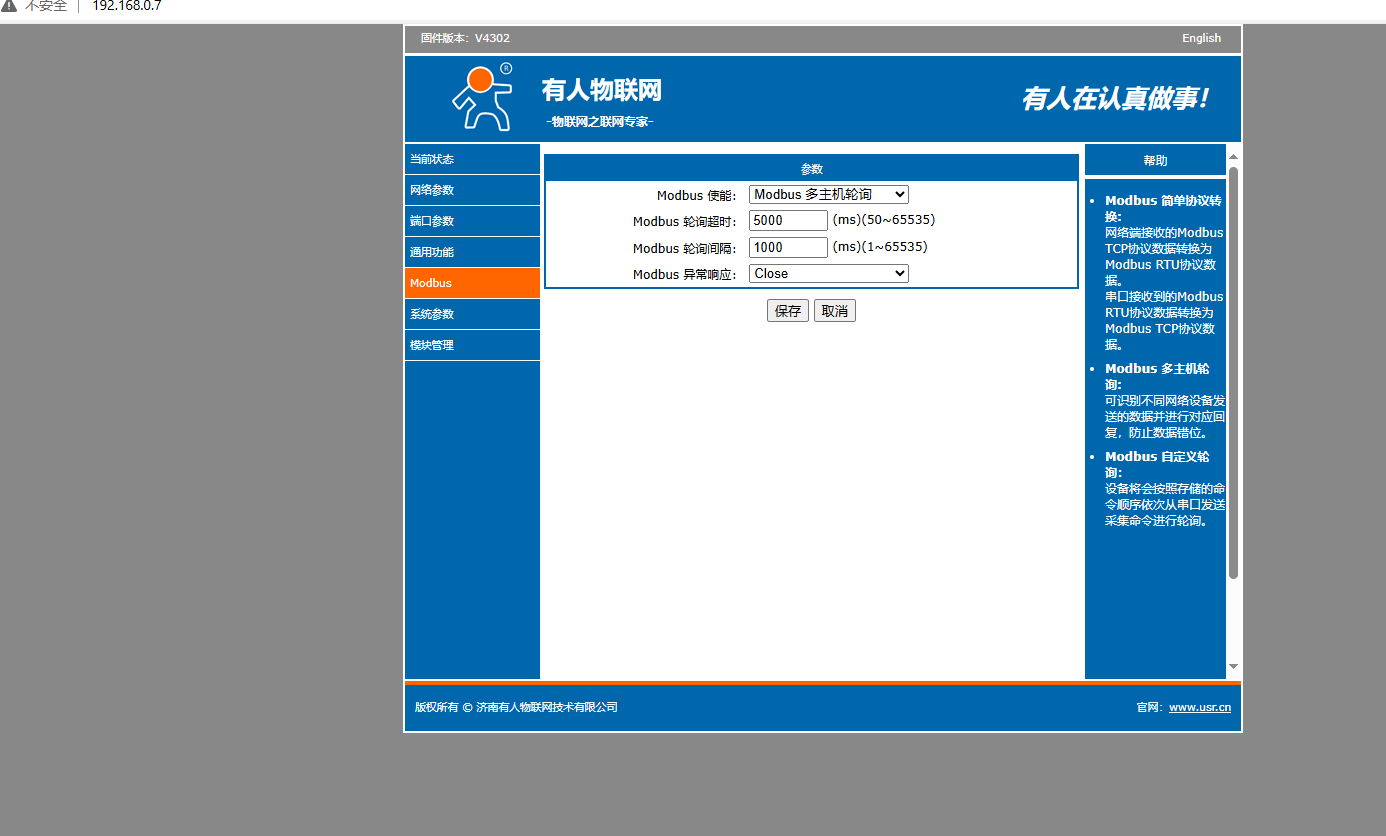Switch language via the English link
The height and width of the screenshot is (836, 1386).
[1201, 38]
